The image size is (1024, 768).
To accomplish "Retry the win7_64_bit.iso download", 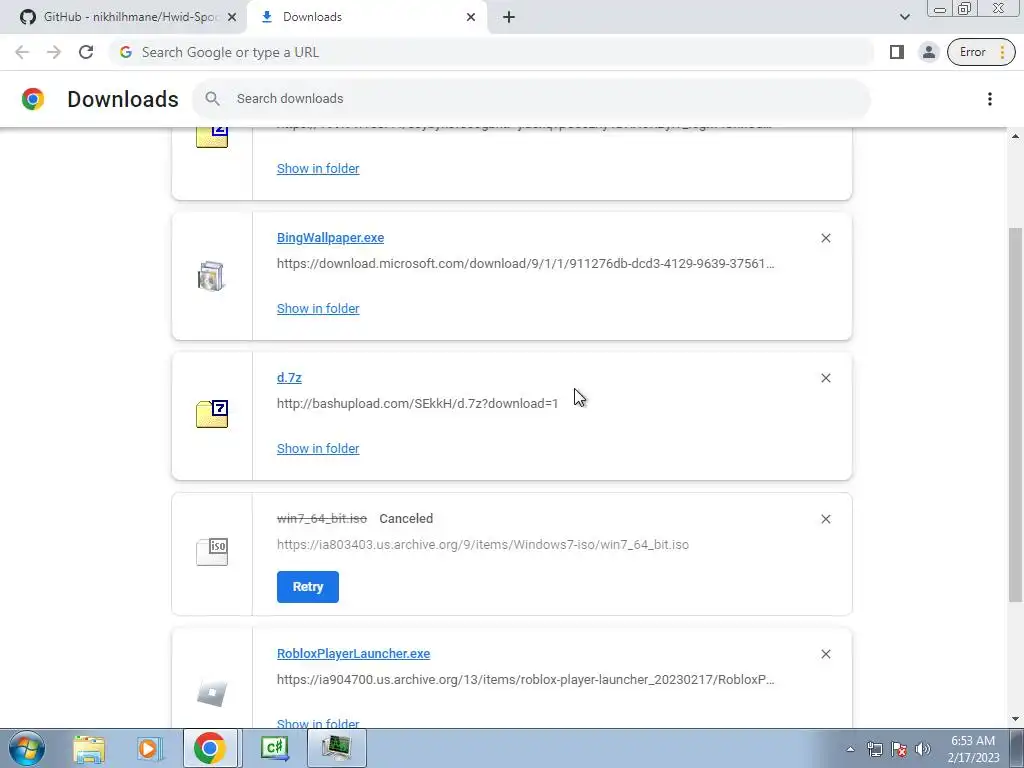I will pyautogui.click(x=308, y=586).
